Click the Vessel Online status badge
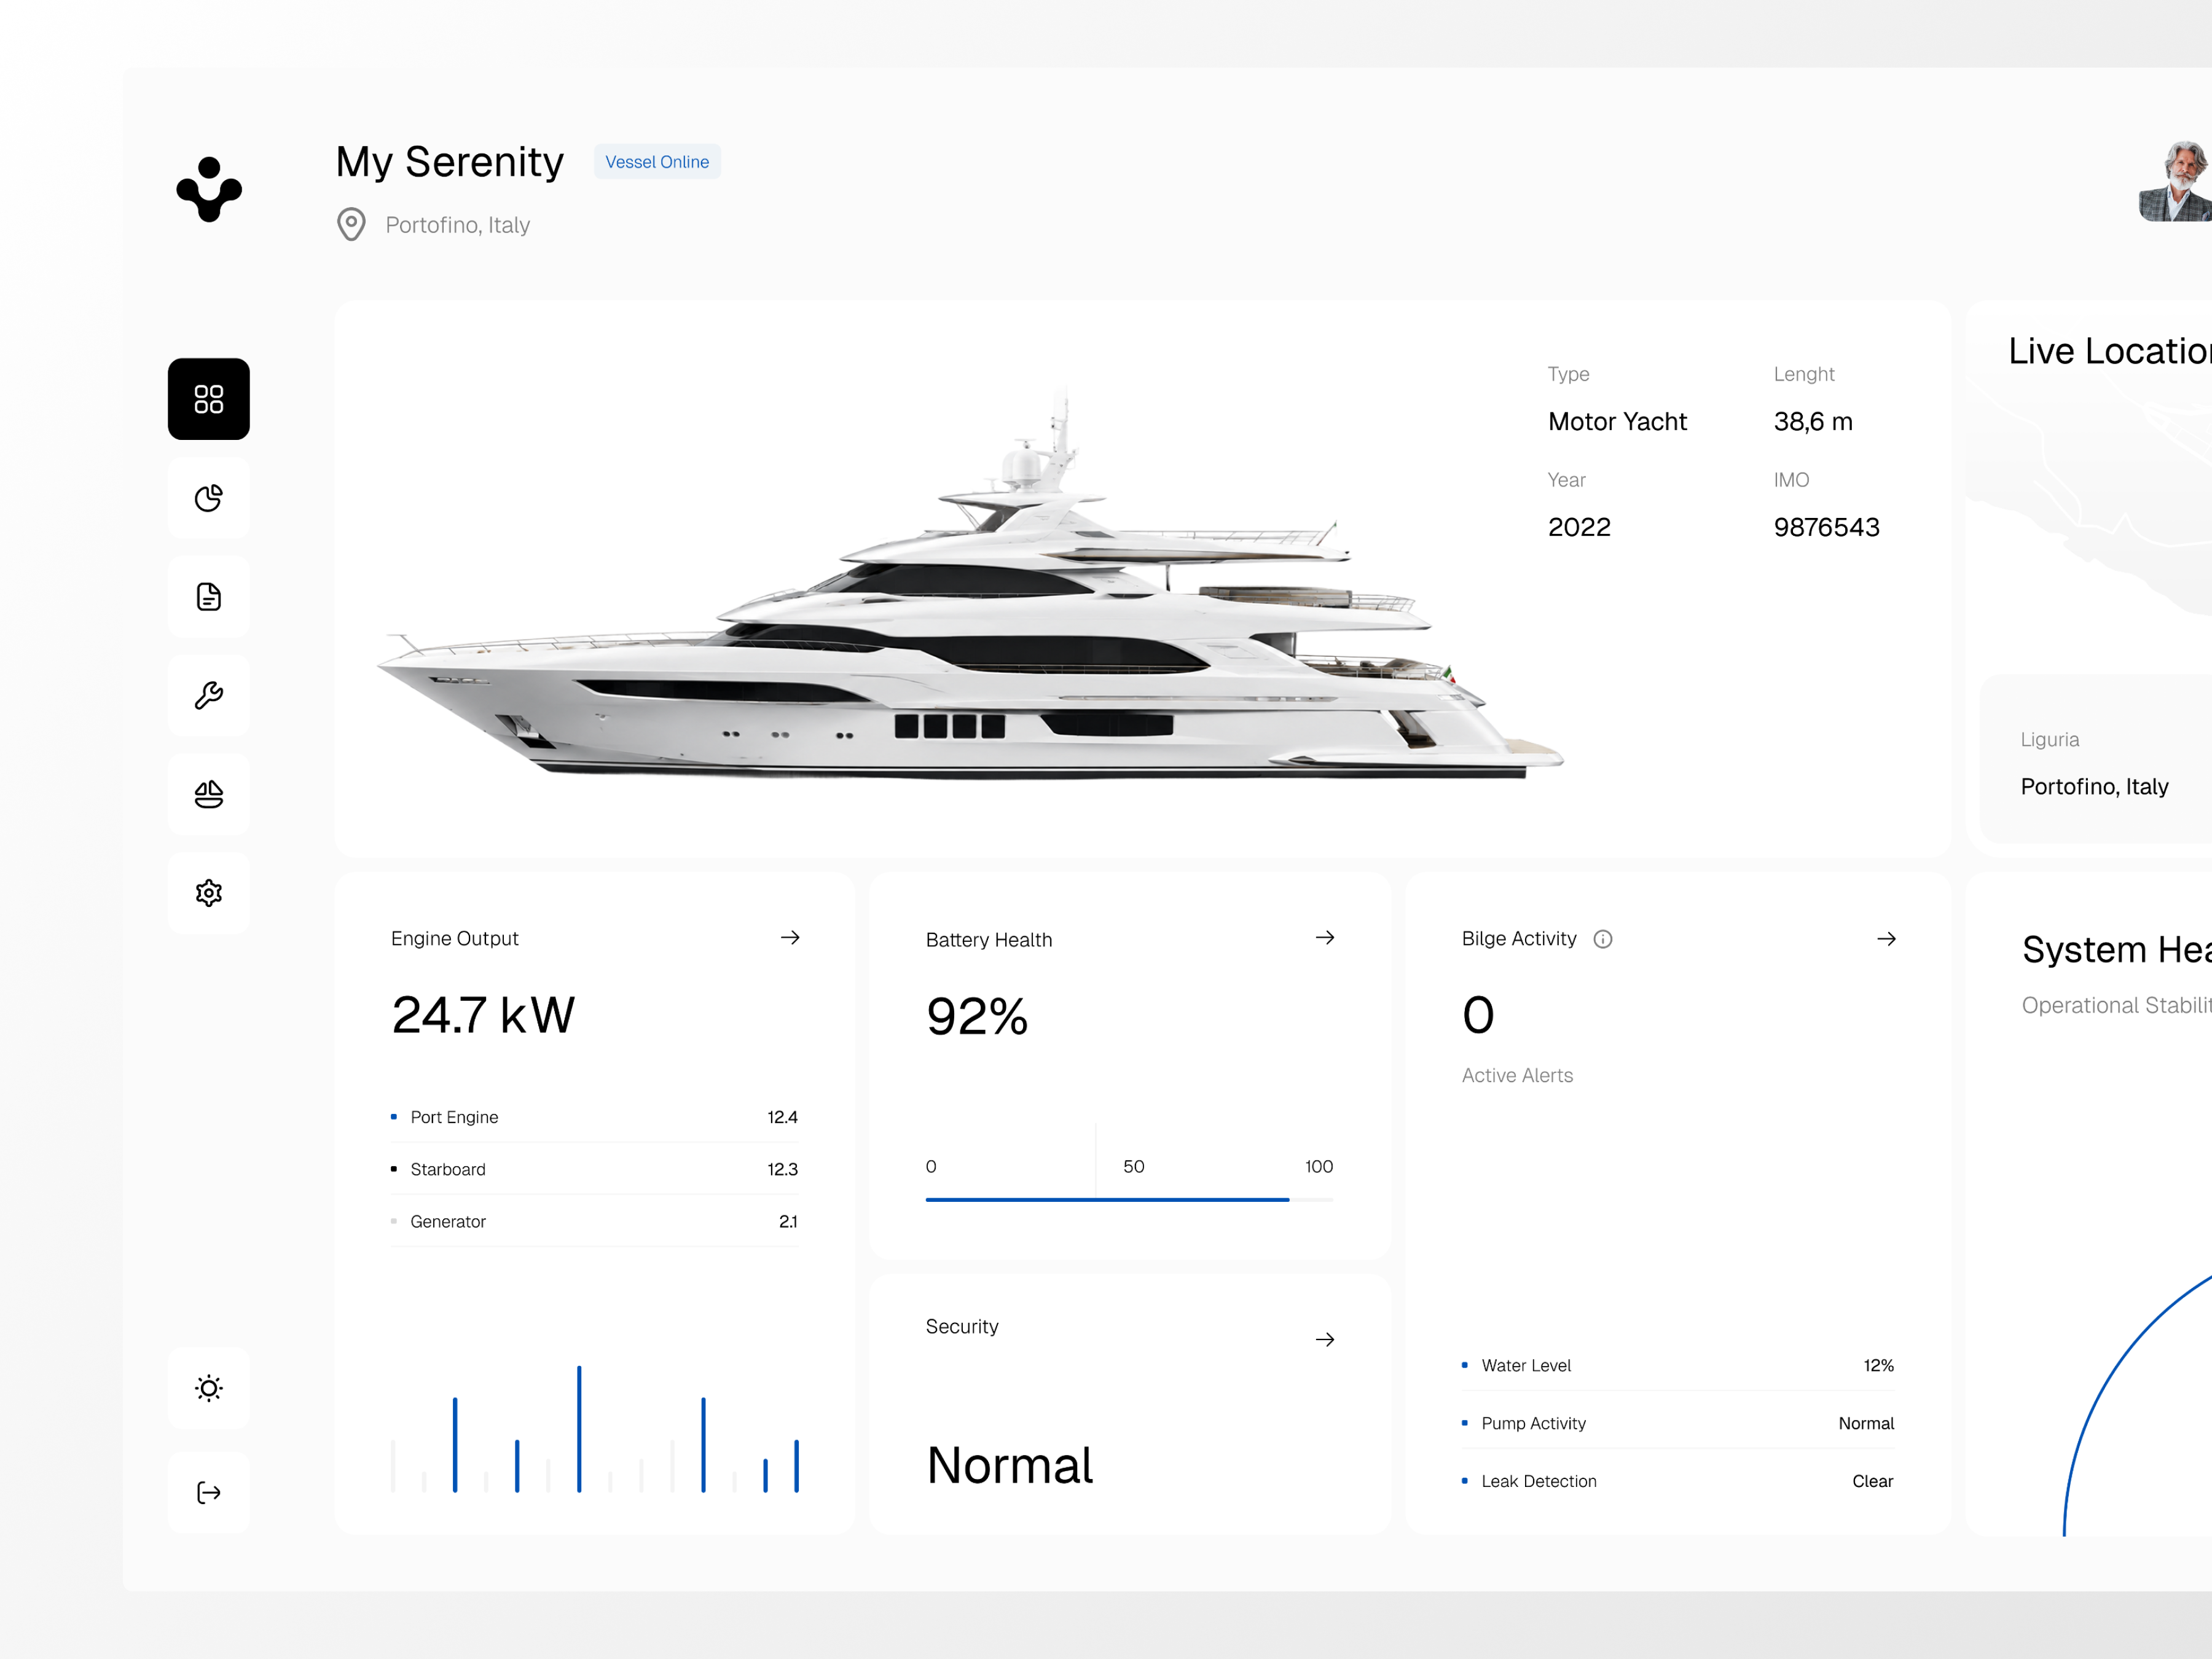This screenshot has width=2212, height=1659. (x=657, y=162)
